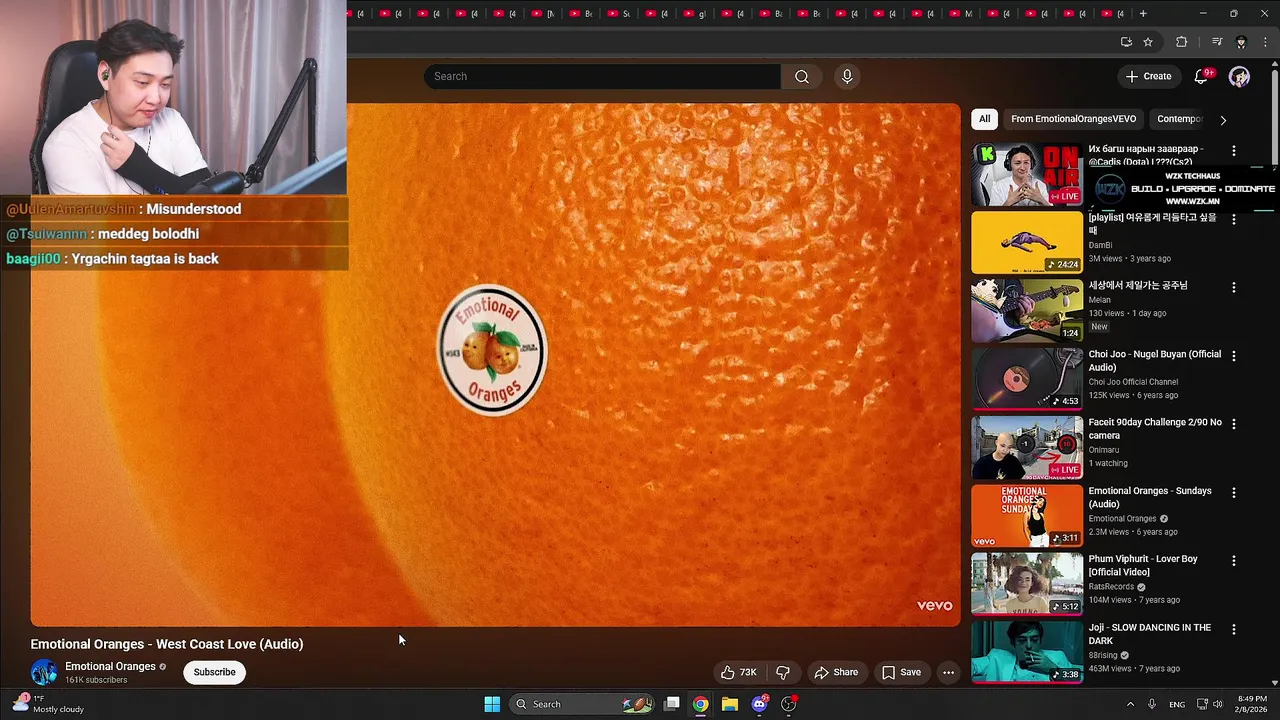Click the taskbar microphone tray icon
Screen dimensions: 1280x720
click(x=1152, y=704)
